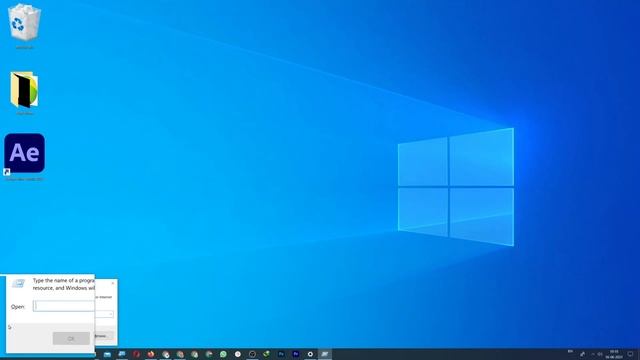Open the Action Center notifications icon

click(631, 354)
